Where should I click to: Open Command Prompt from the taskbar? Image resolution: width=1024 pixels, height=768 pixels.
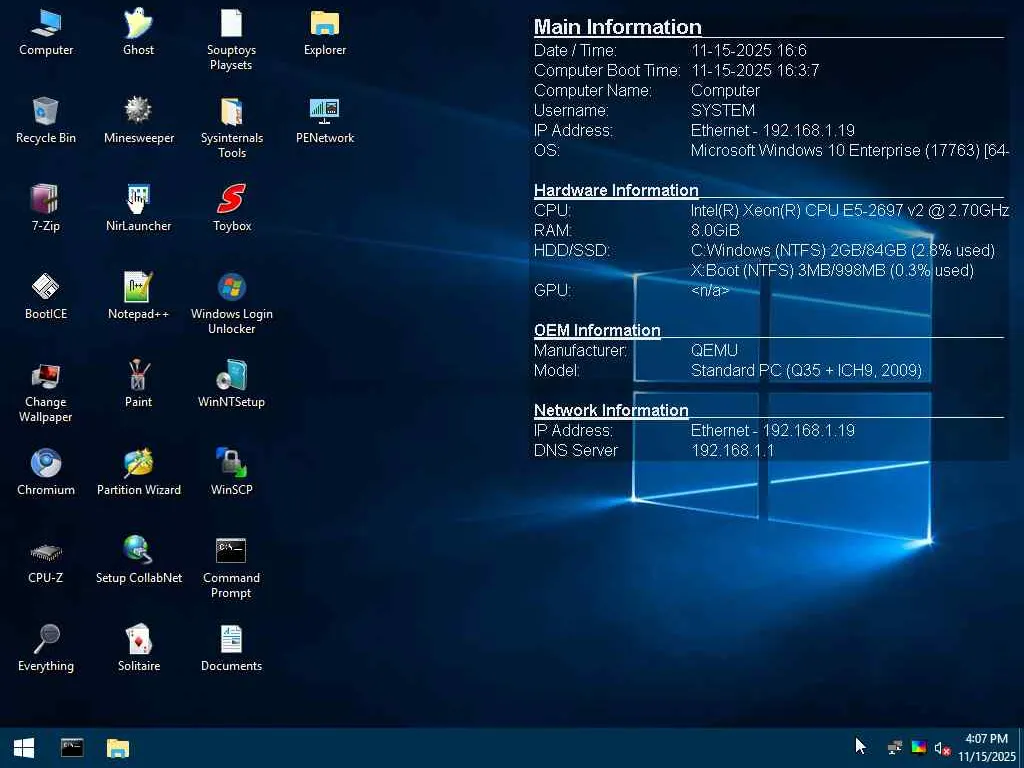coord(72,748)
